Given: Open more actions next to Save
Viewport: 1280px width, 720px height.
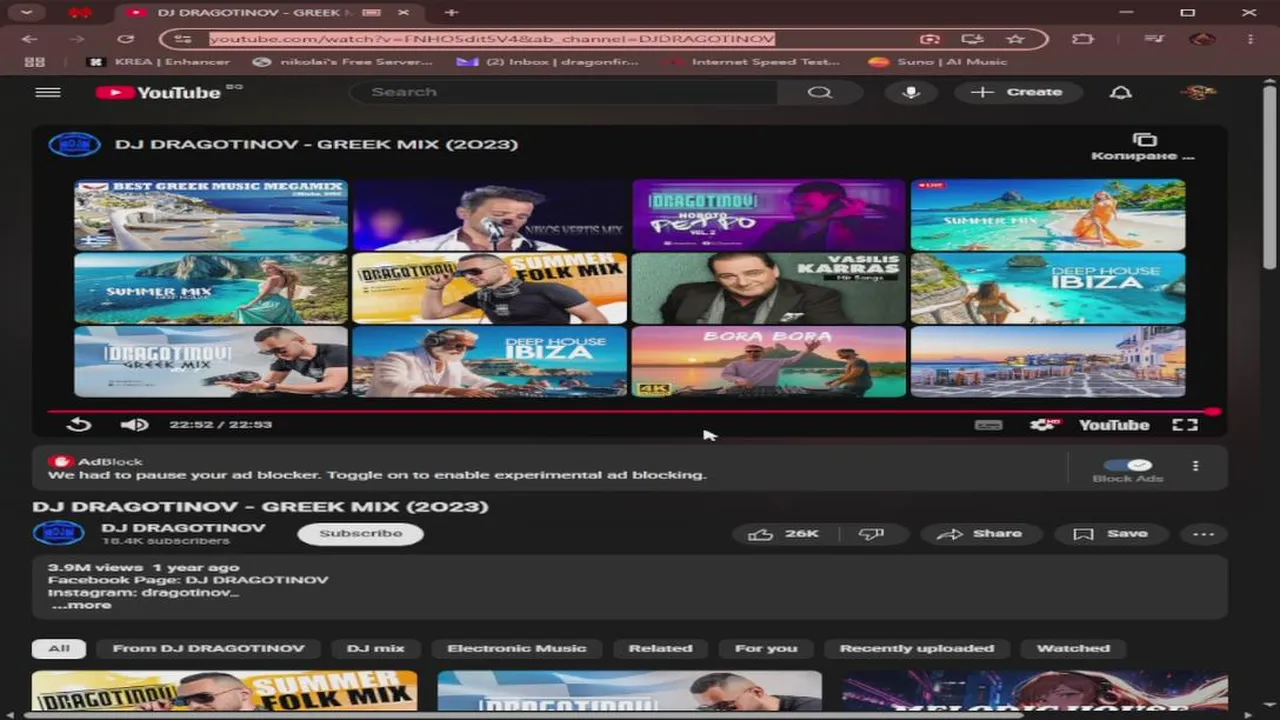Looking at the screenshot, I should click(x=1204, y=534).
